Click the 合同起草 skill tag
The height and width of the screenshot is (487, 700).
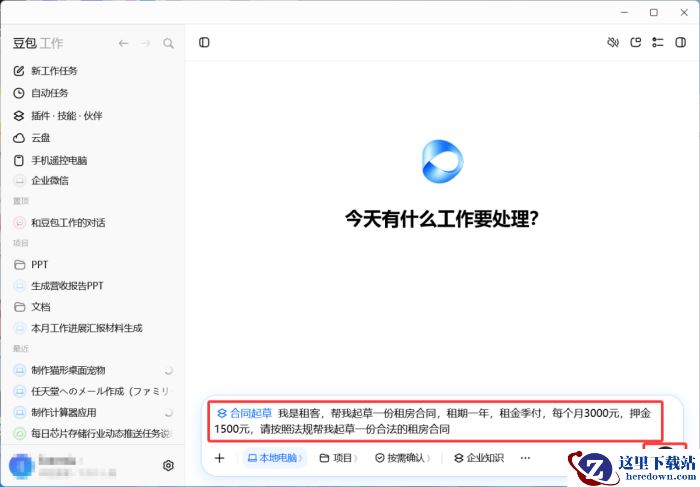(x=245, y=413)
